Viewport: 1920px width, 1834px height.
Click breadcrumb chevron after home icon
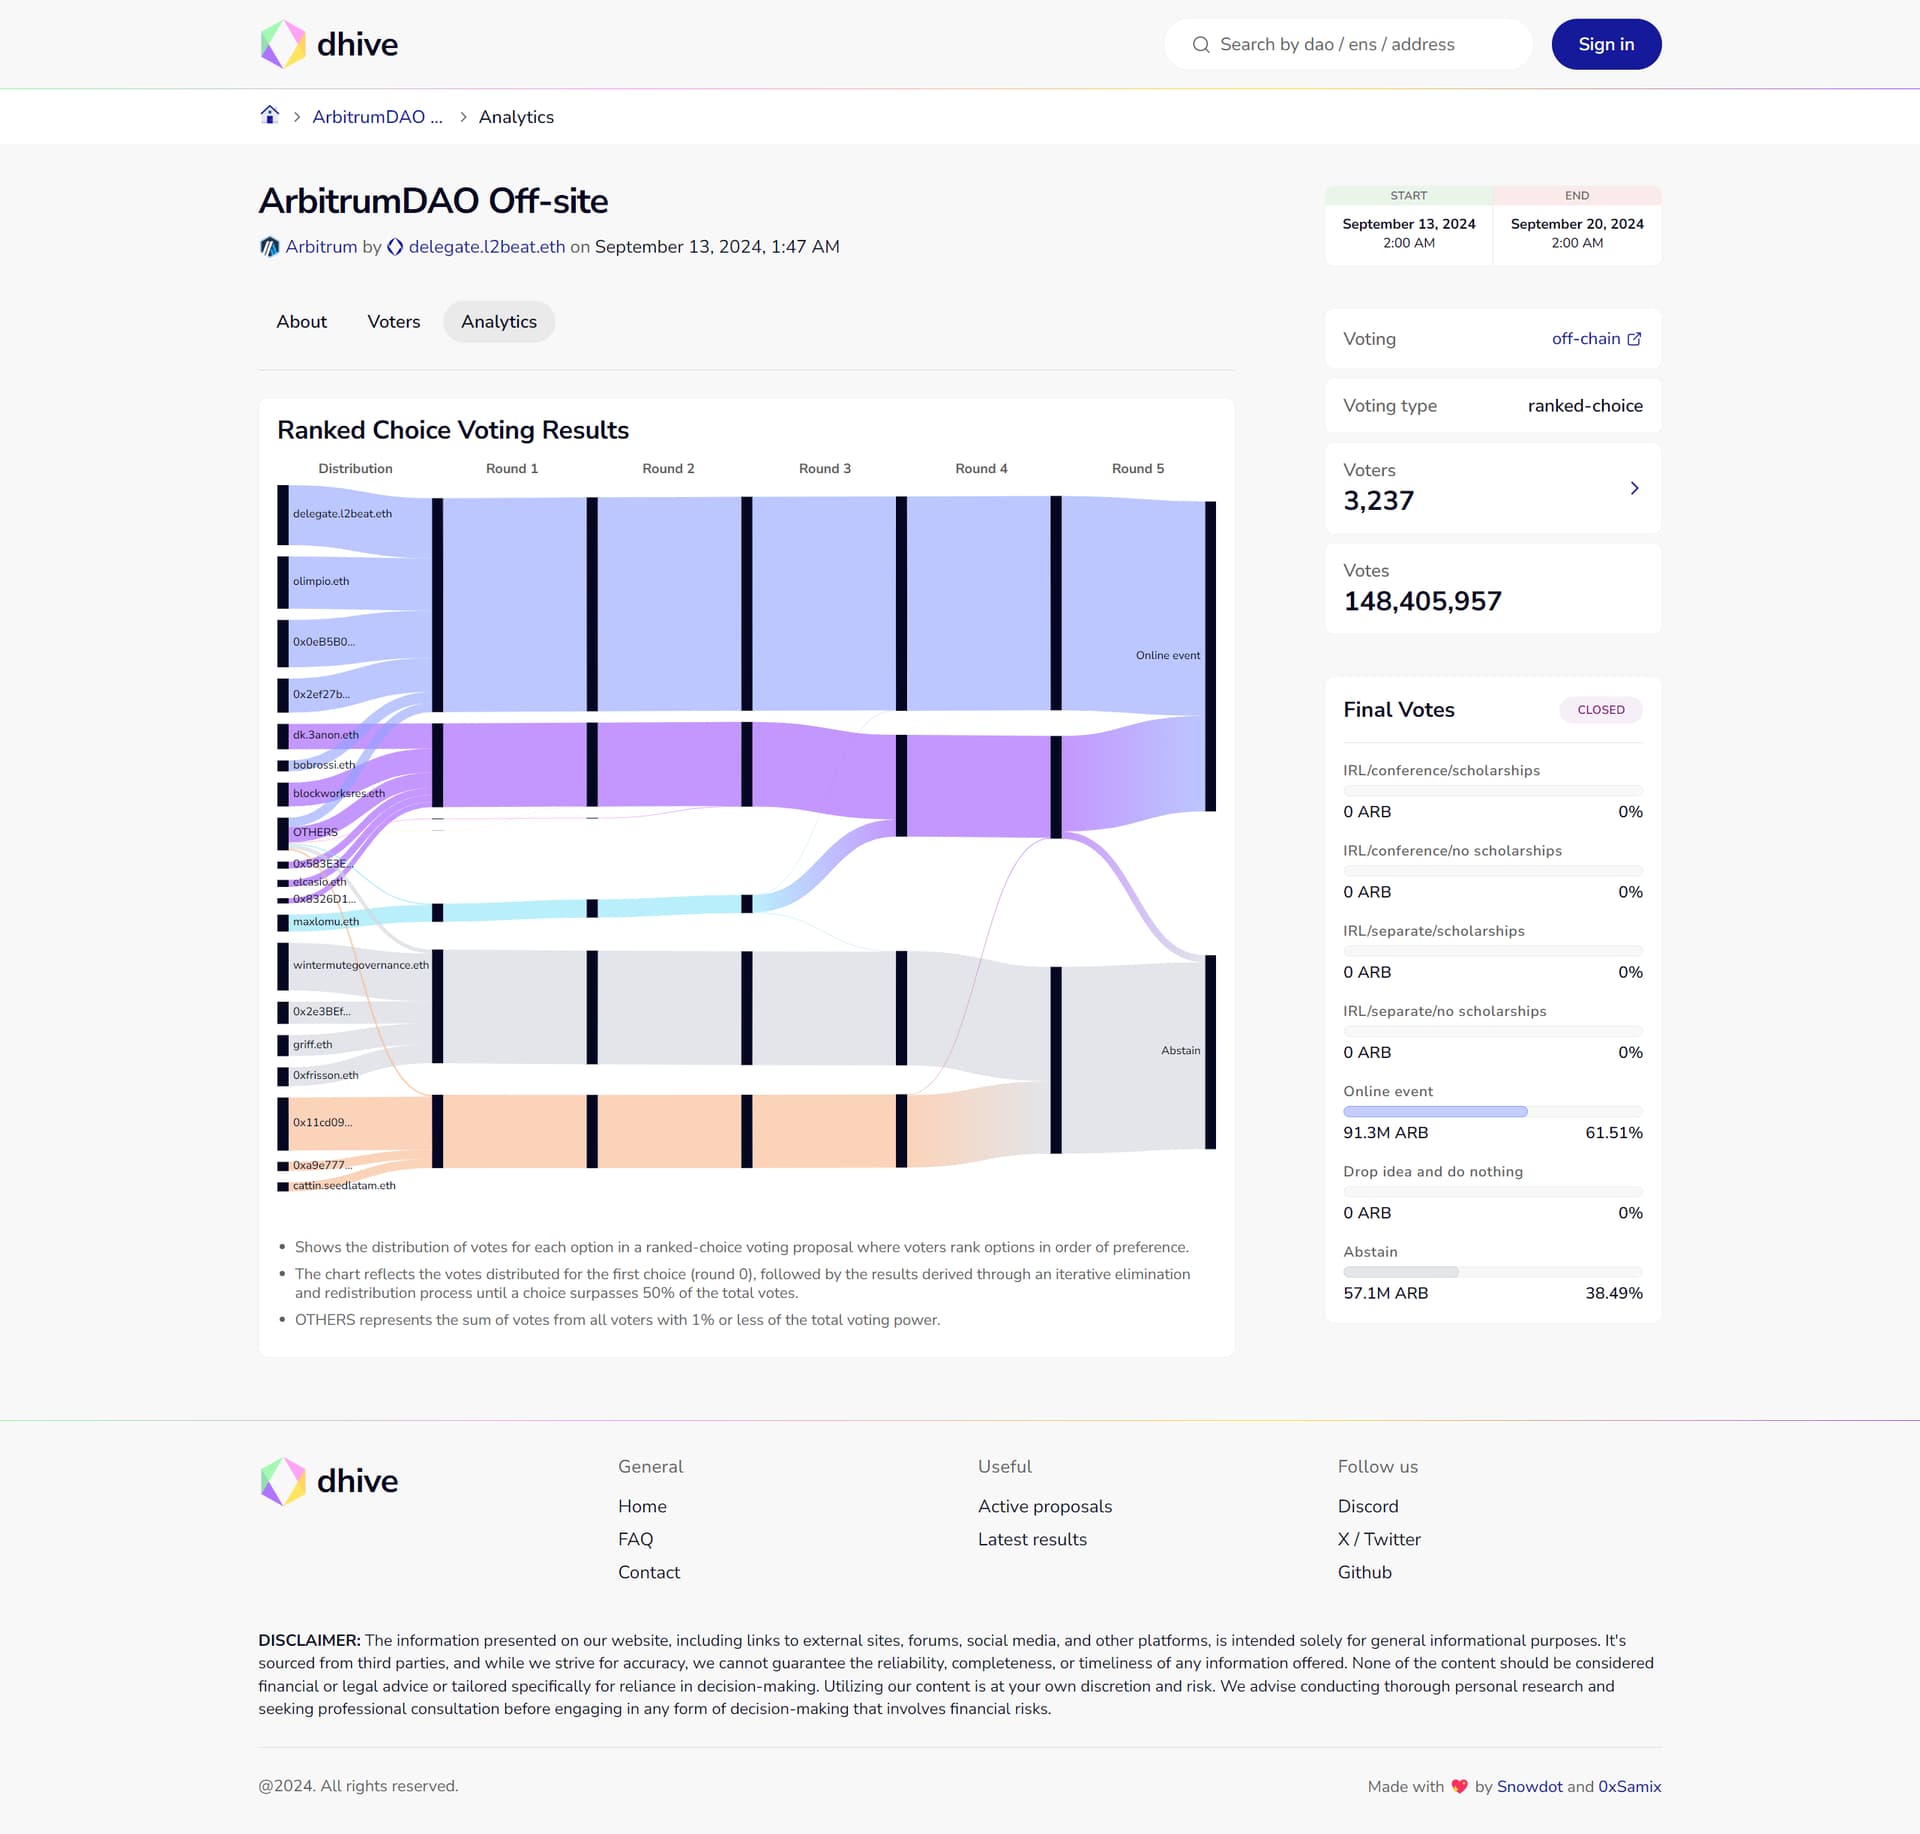tap(297, 117)
